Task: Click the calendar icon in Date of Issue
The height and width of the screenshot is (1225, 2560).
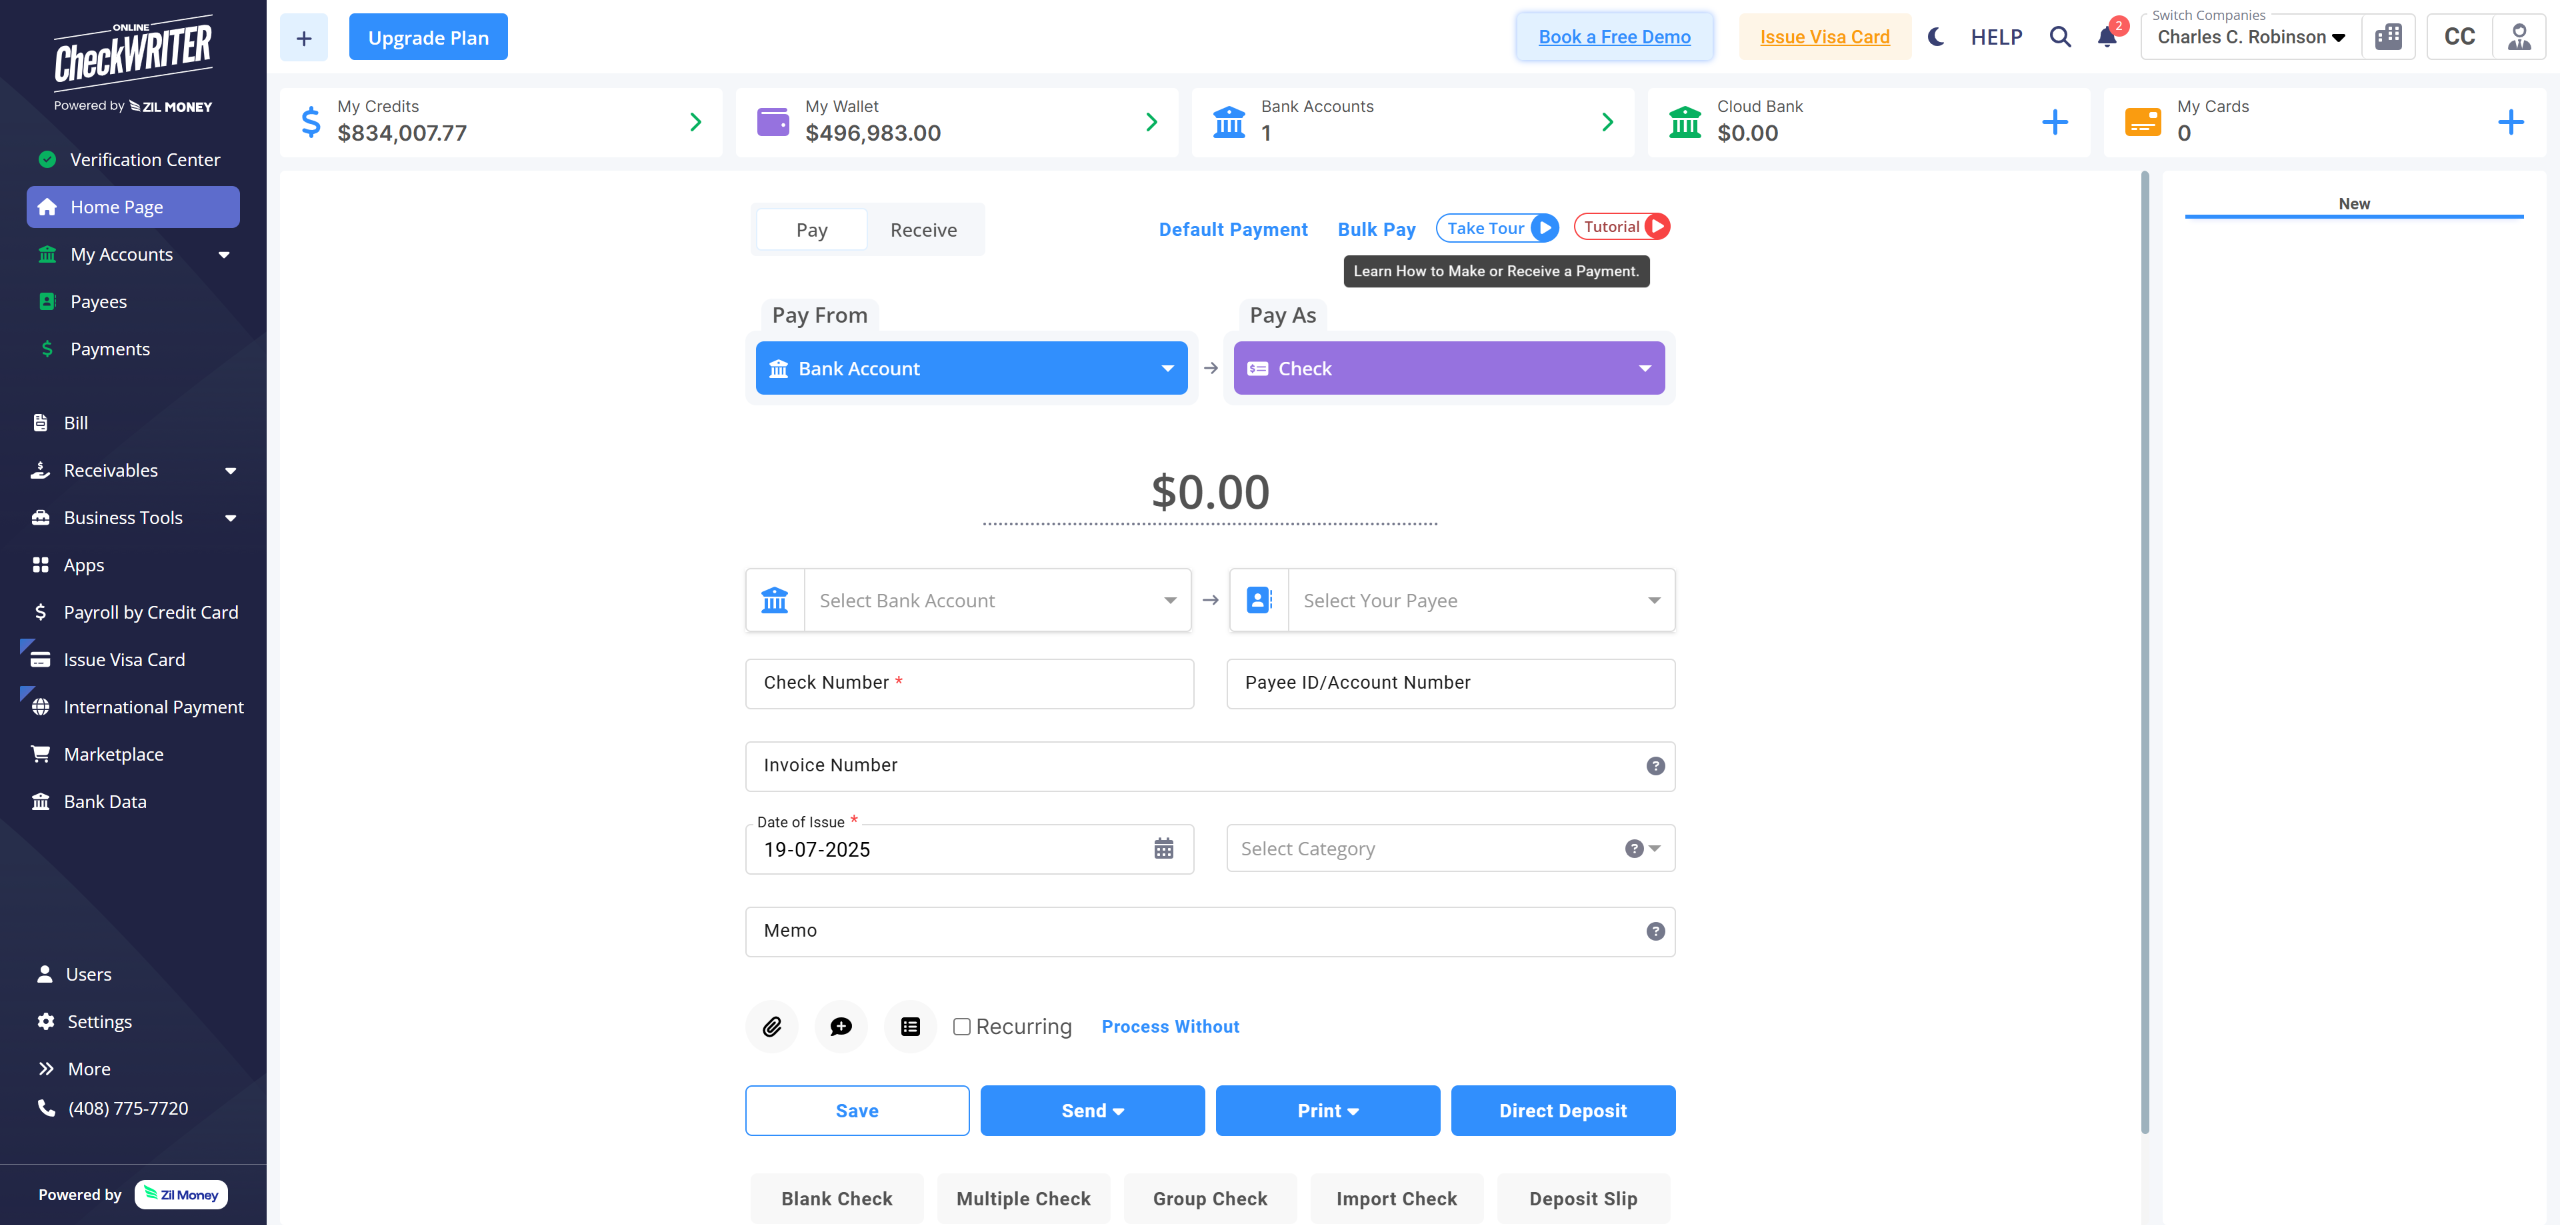Action: click(x=1163, y=849)
